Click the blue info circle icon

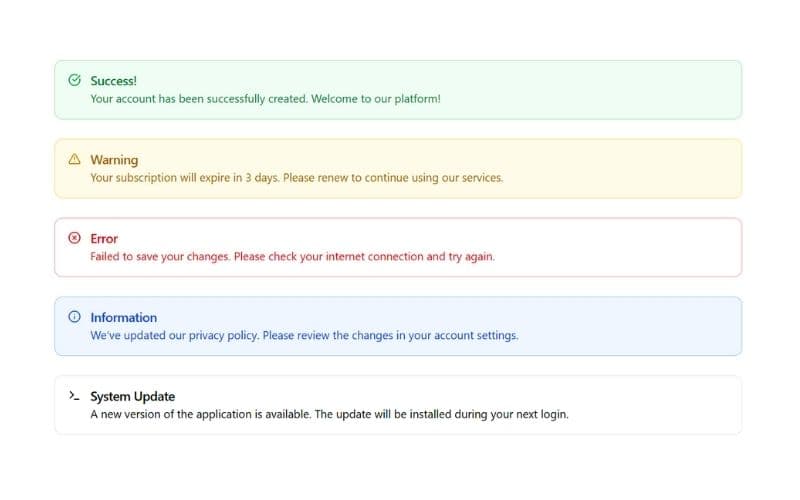[x=74, y=316]
